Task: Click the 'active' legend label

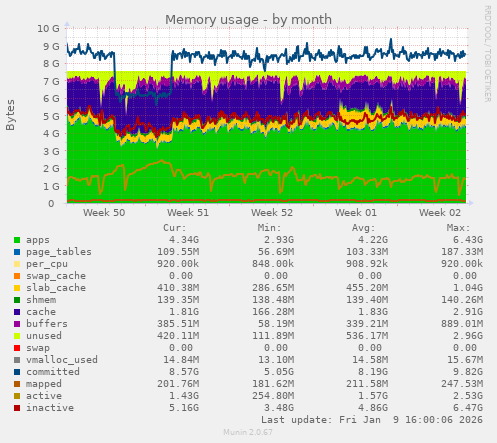Action: click(x=44, y=396)
